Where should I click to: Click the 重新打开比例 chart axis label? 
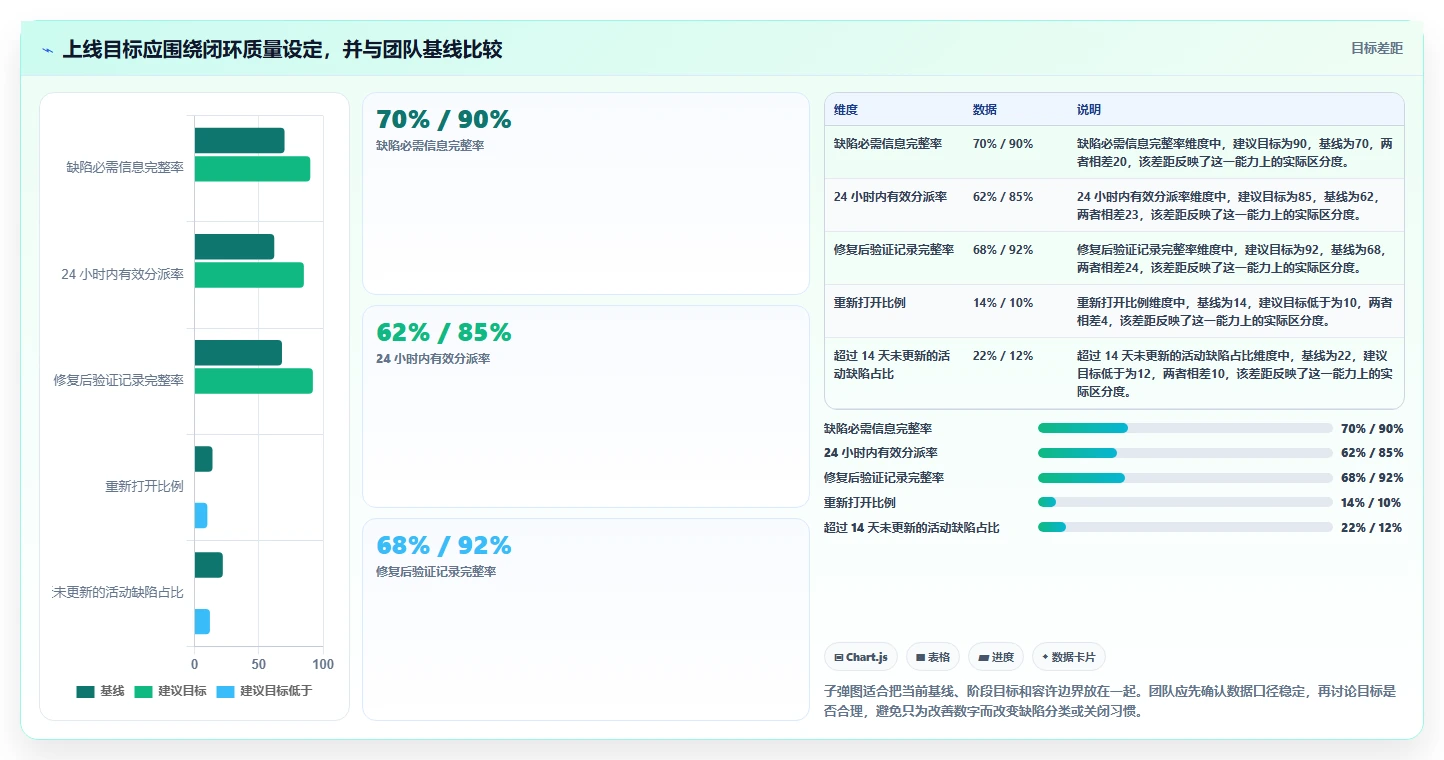145,487
